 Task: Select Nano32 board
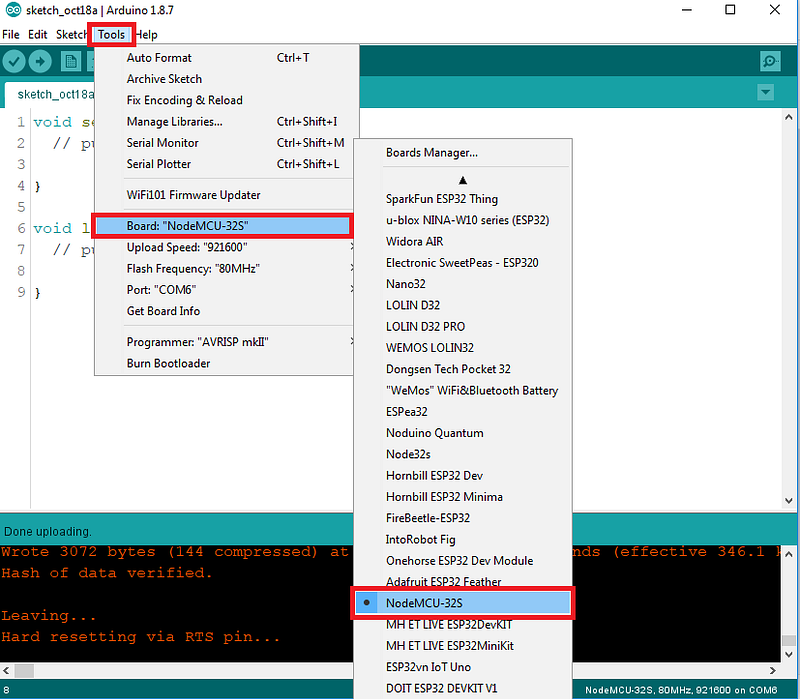click(463, 284)
